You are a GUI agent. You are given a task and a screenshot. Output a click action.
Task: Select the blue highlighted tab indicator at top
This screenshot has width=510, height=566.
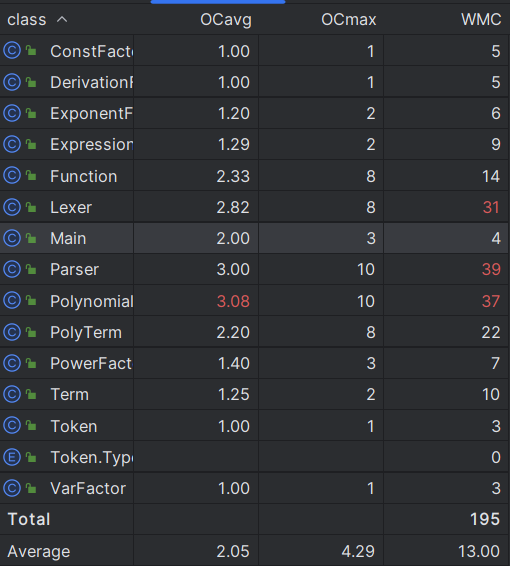point(218,2)
